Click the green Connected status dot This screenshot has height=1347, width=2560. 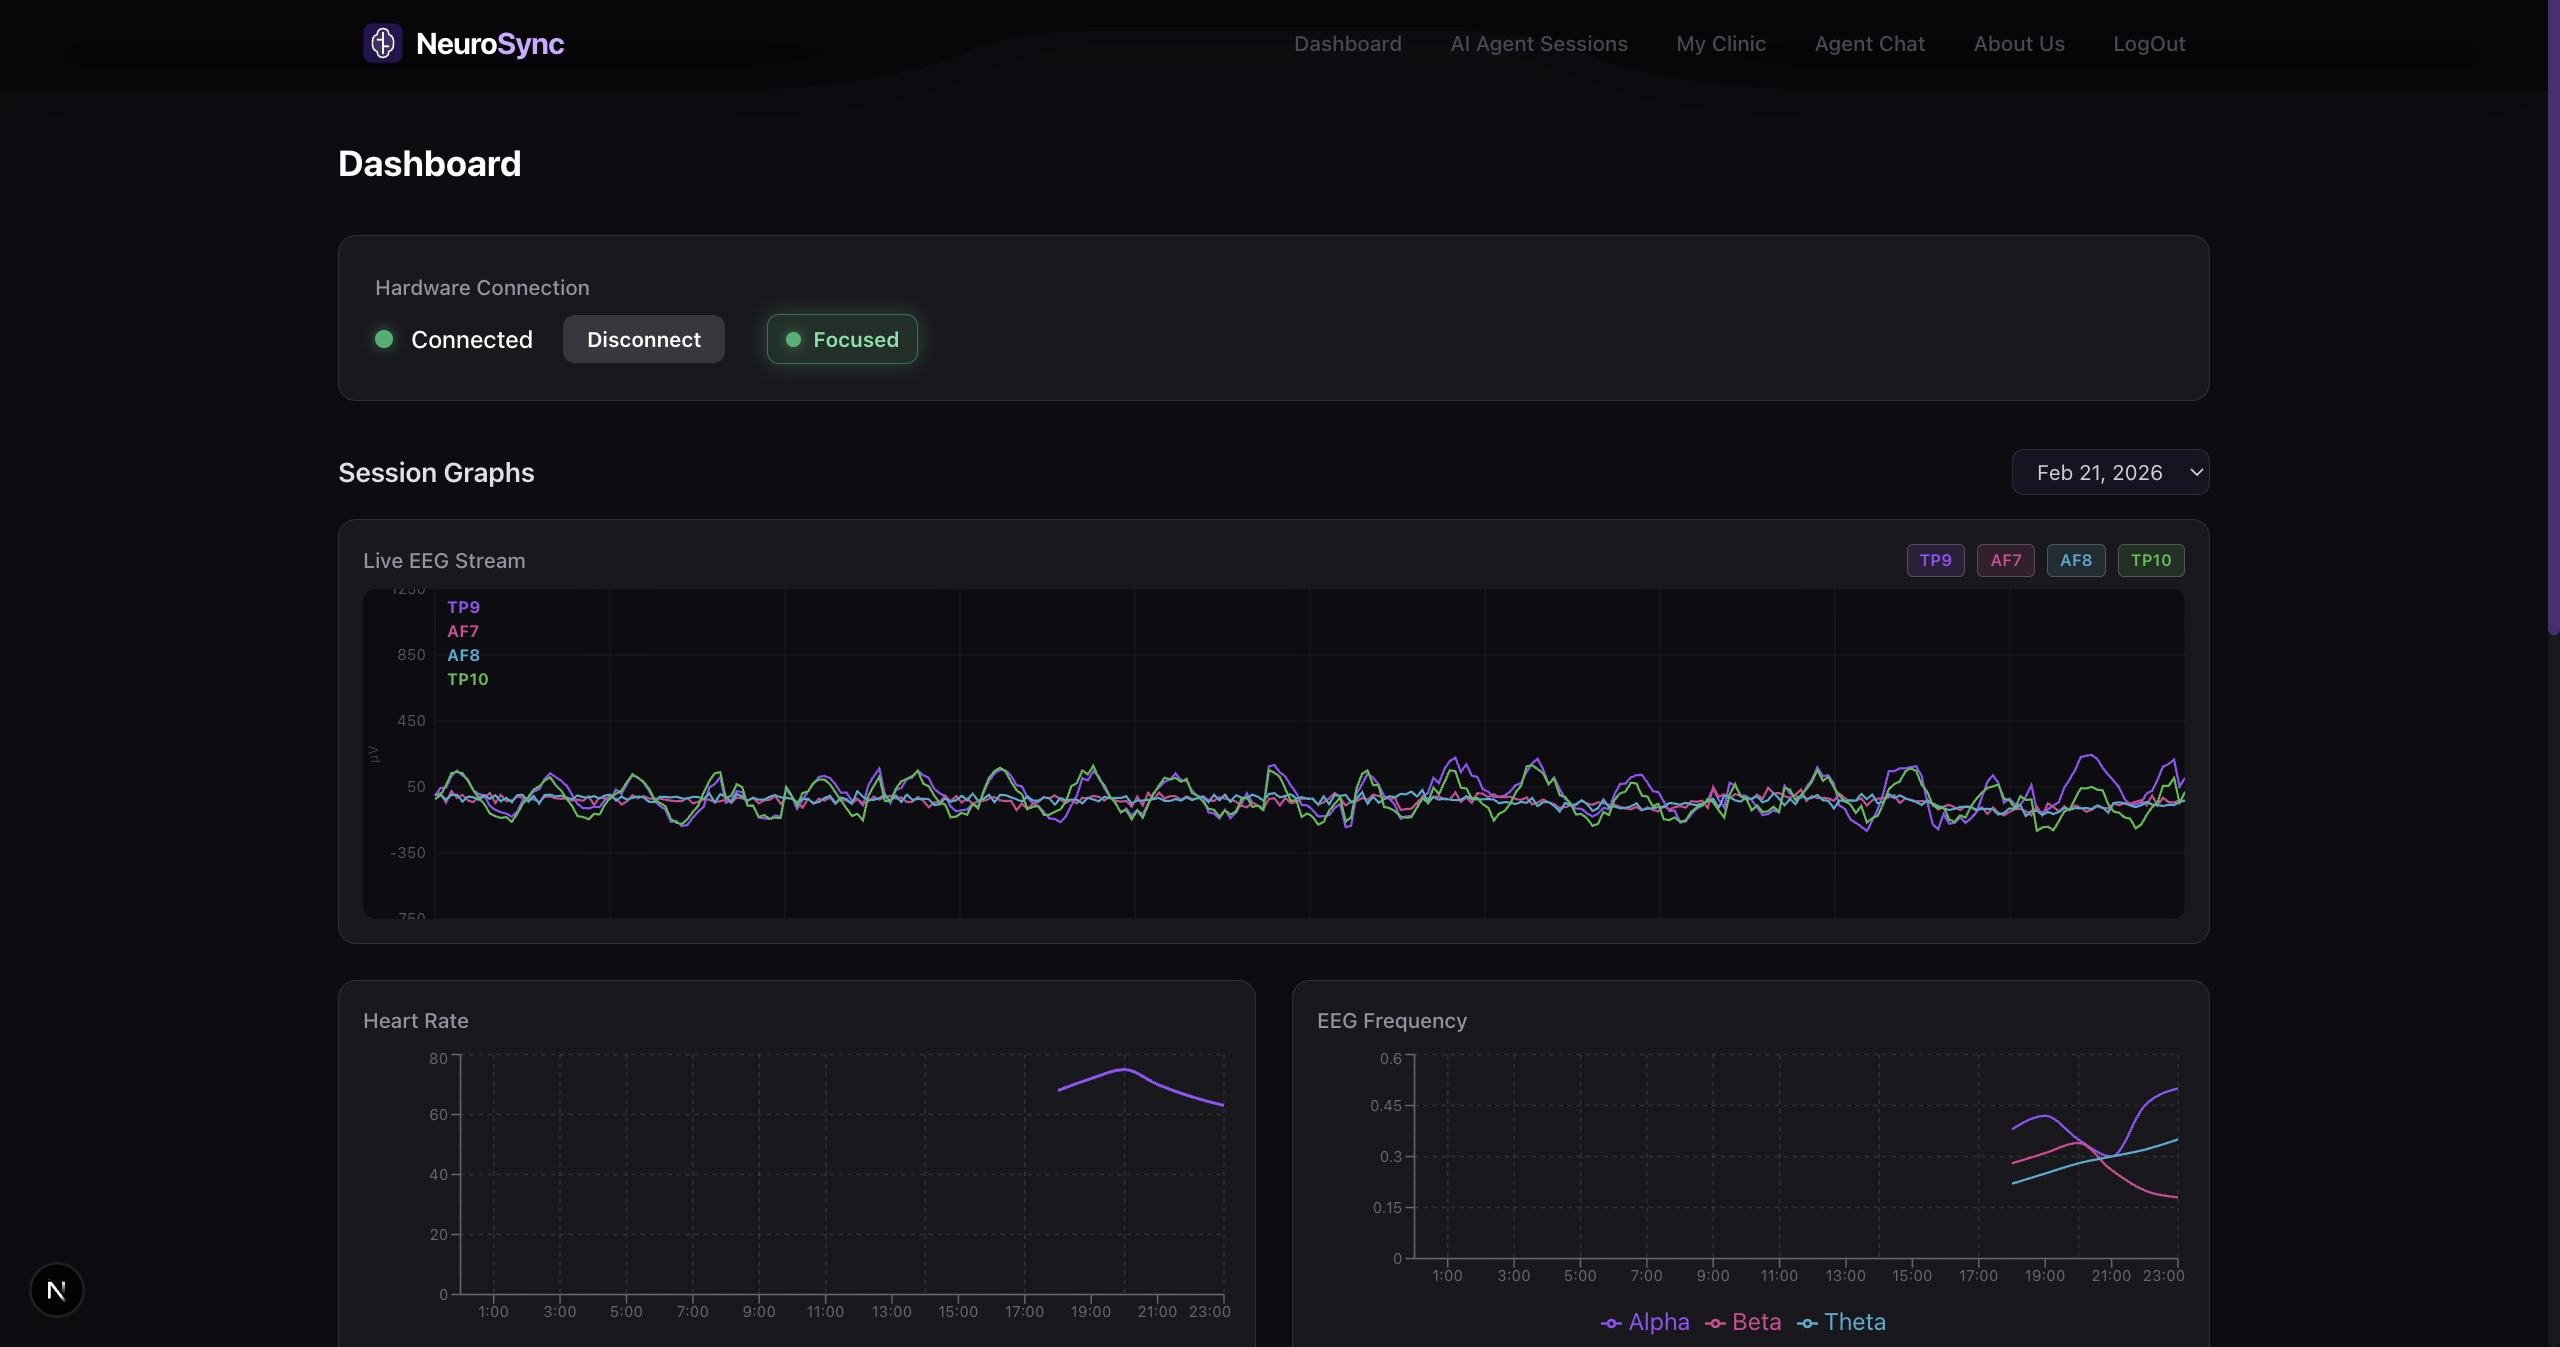click(384, 339)
